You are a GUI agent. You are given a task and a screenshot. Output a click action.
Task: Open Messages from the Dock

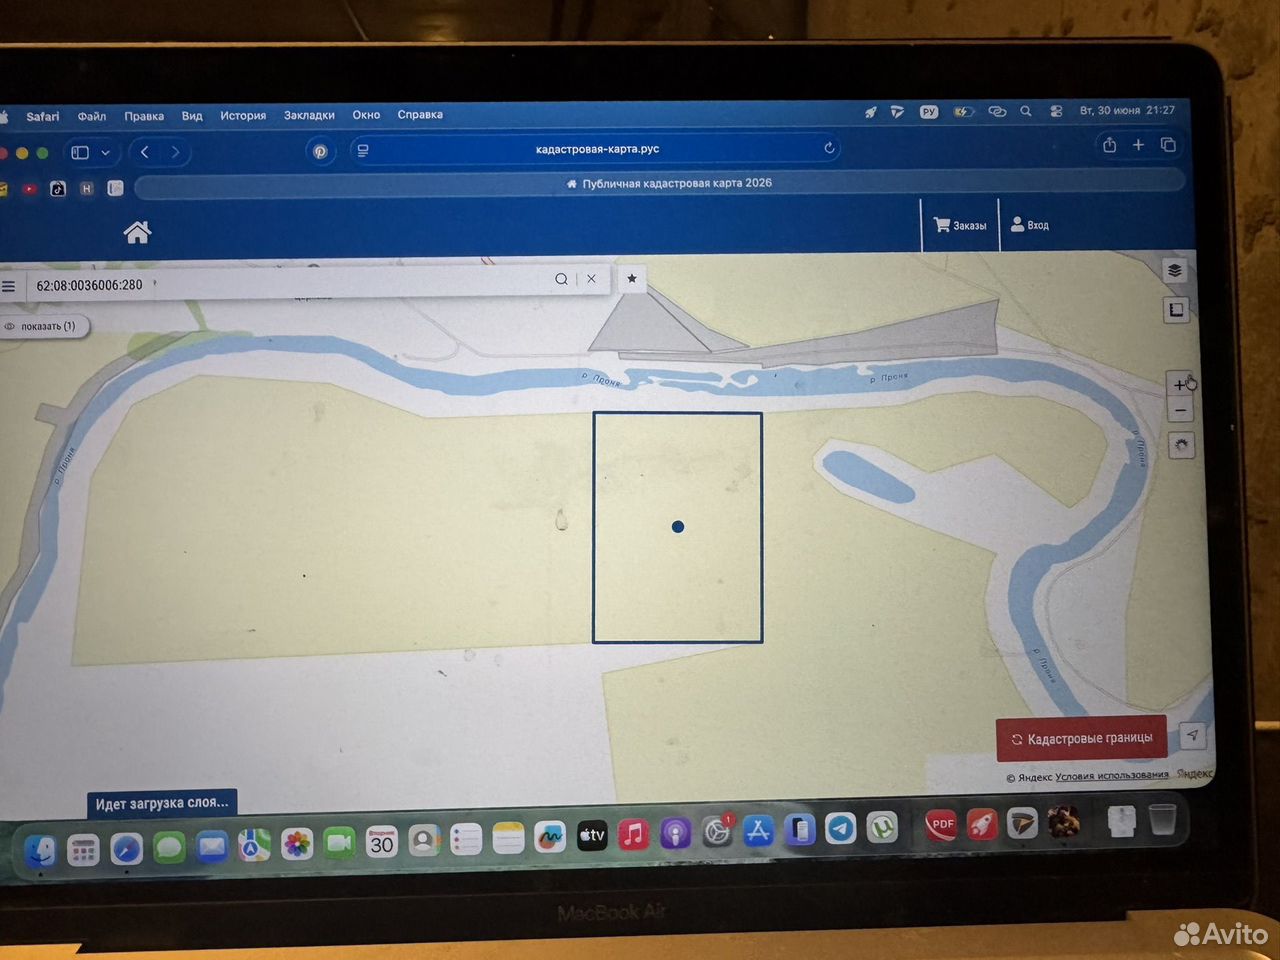coord(169,848)
